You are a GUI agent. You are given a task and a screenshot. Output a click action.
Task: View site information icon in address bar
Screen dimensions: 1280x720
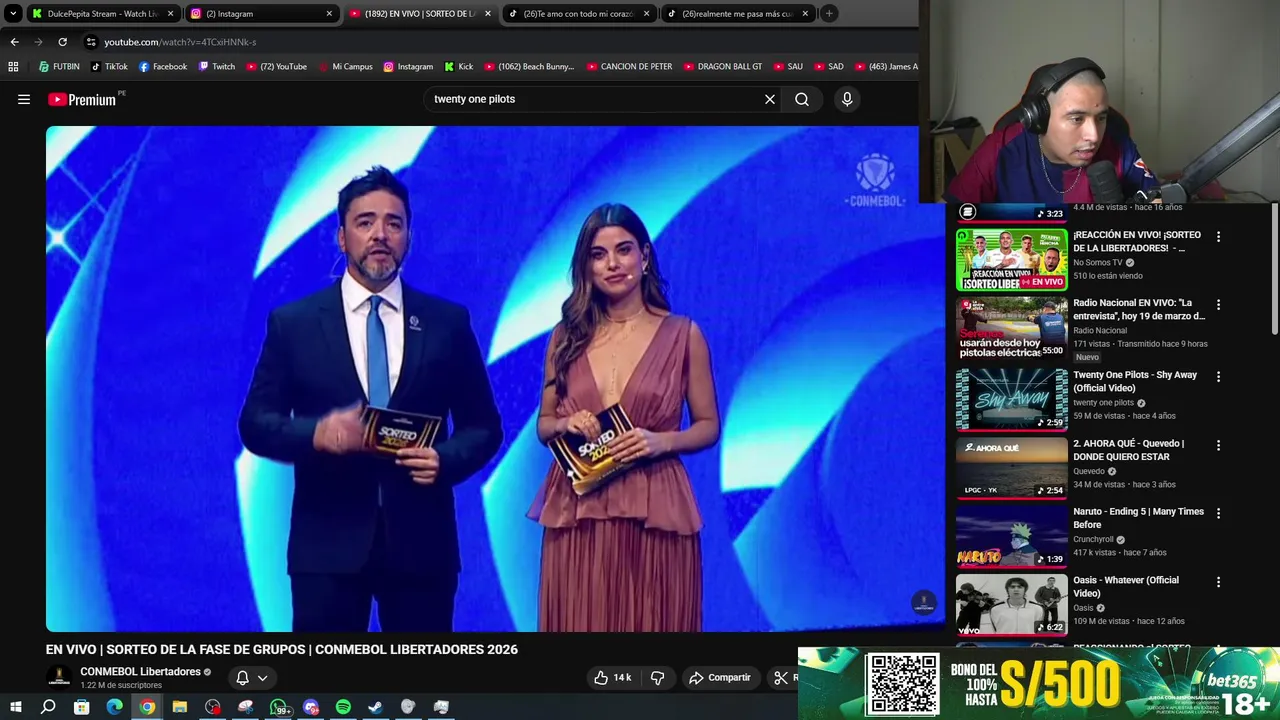click(x=91, y=42)
